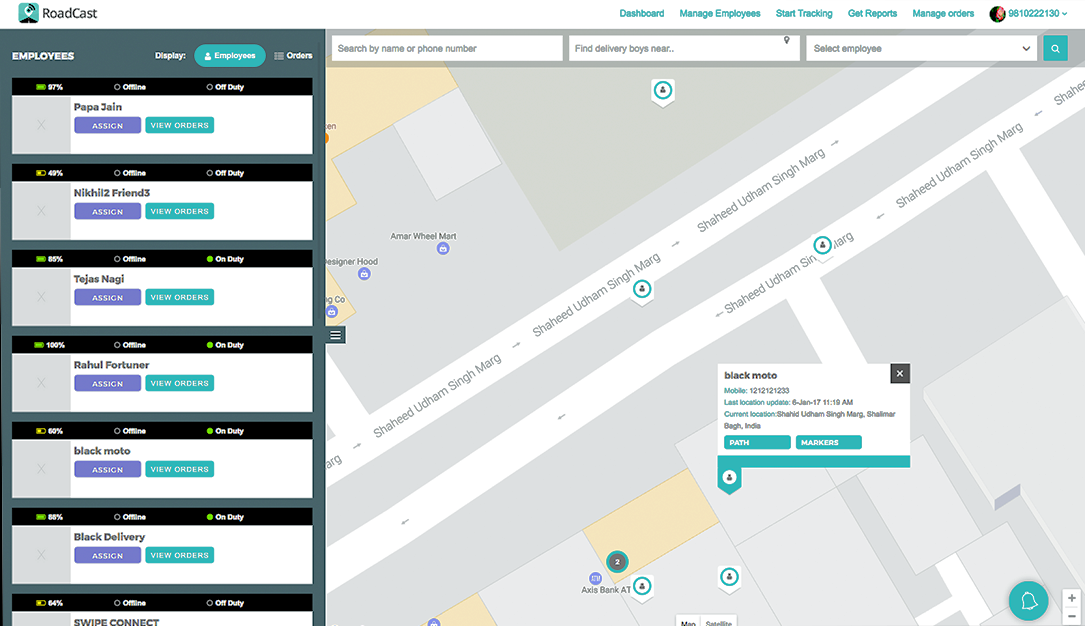
Task: View orders of Rahul Fortuner
Action: (x=179, y=383)
